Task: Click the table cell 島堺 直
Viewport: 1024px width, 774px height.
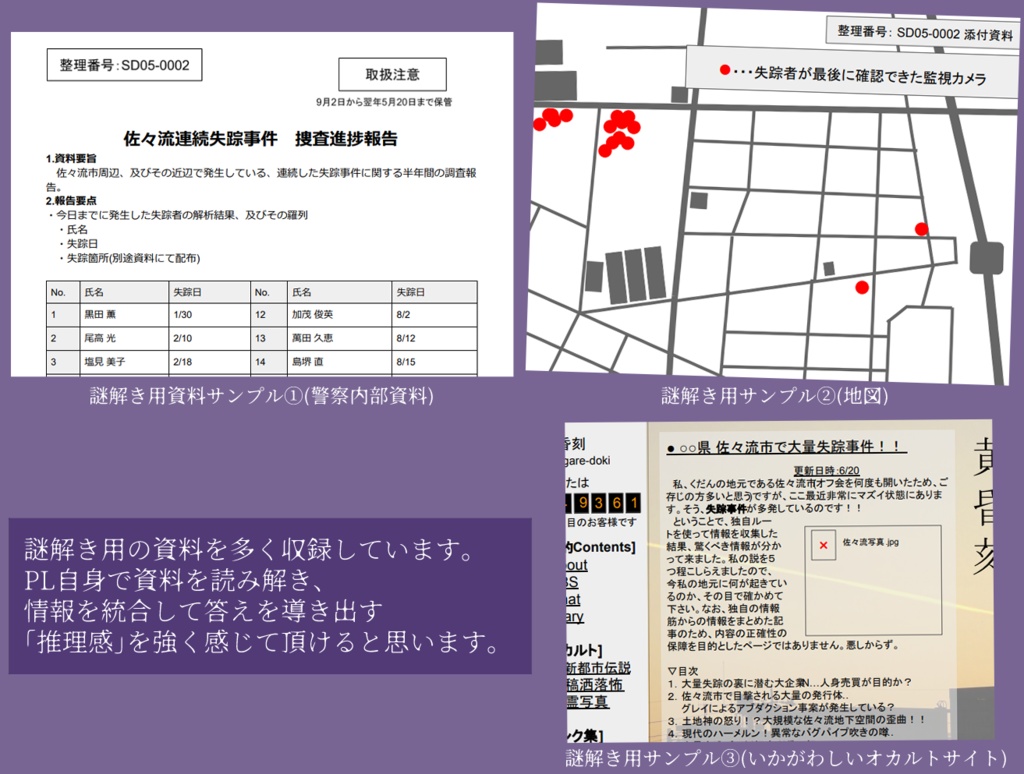Action: coord(339,361)
